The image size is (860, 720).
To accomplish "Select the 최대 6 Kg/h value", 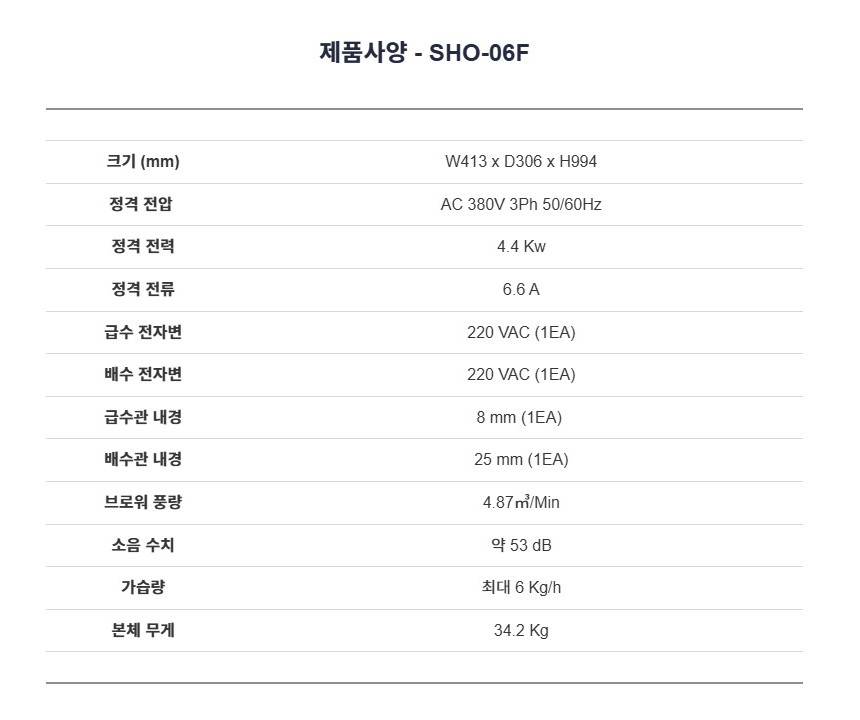I will click(x=521, y=588).
